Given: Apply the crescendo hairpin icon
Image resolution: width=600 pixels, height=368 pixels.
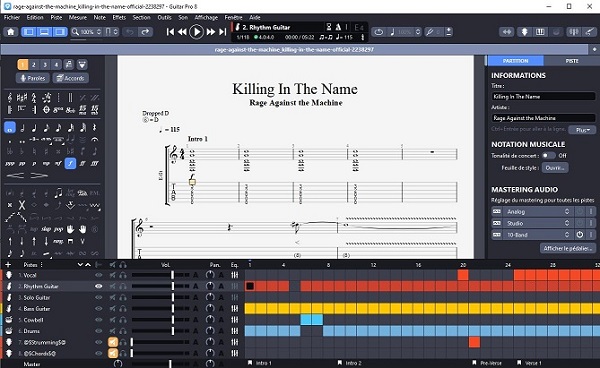Looking at the screenshot, I should (x=15, y=176).
